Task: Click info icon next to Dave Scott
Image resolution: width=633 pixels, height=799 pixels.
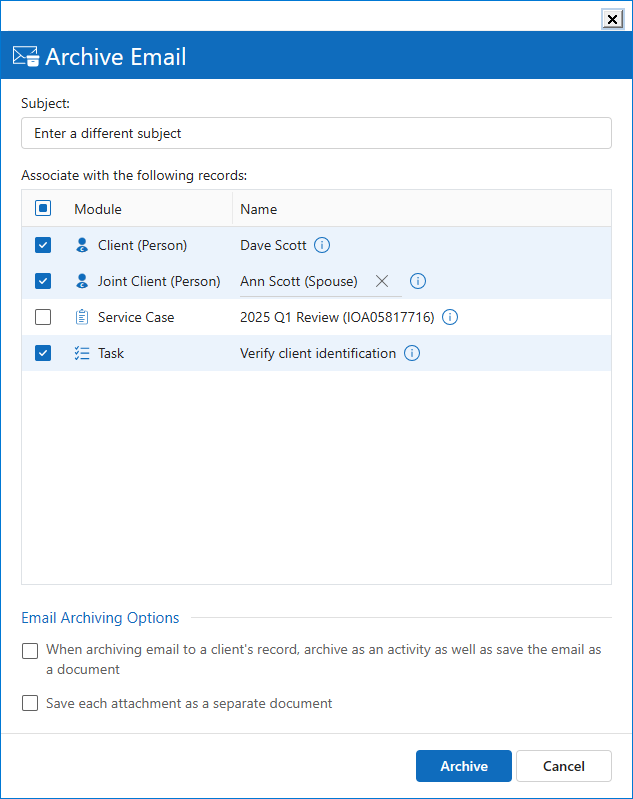Action: pyautogui.click(x=322, y=245)
